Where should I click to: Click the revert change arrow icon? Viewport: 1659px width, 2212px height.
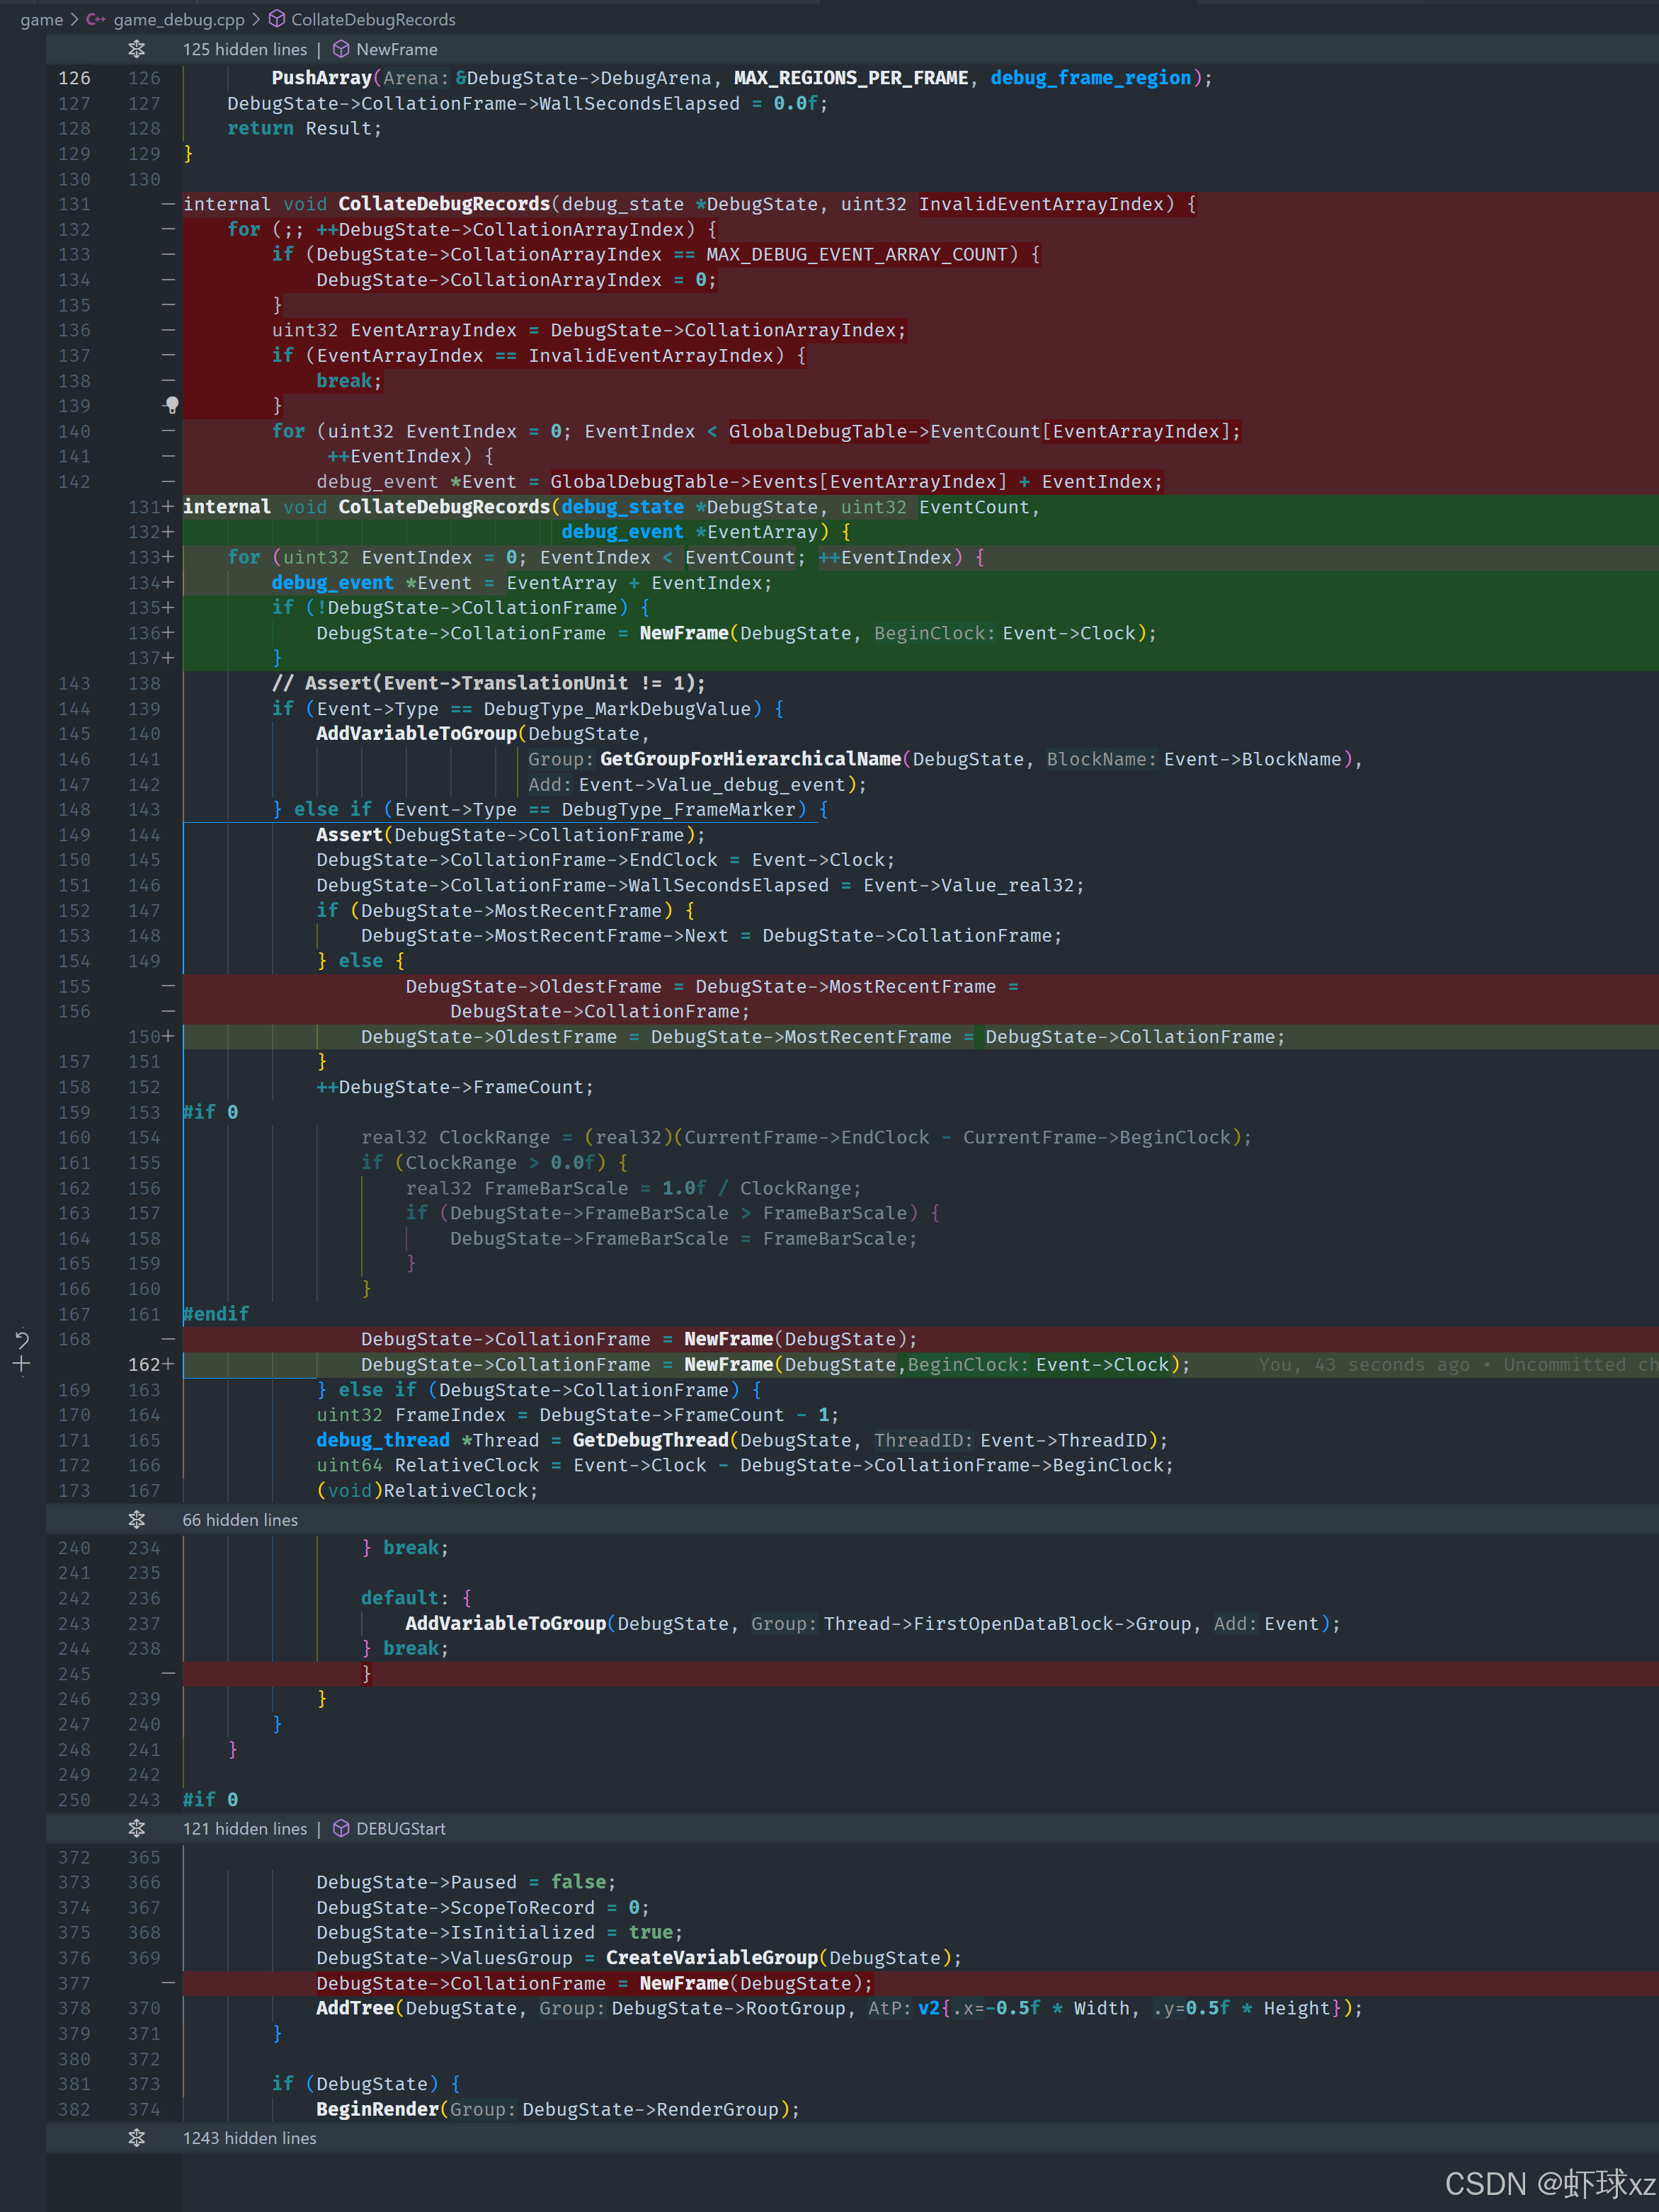22,1339
